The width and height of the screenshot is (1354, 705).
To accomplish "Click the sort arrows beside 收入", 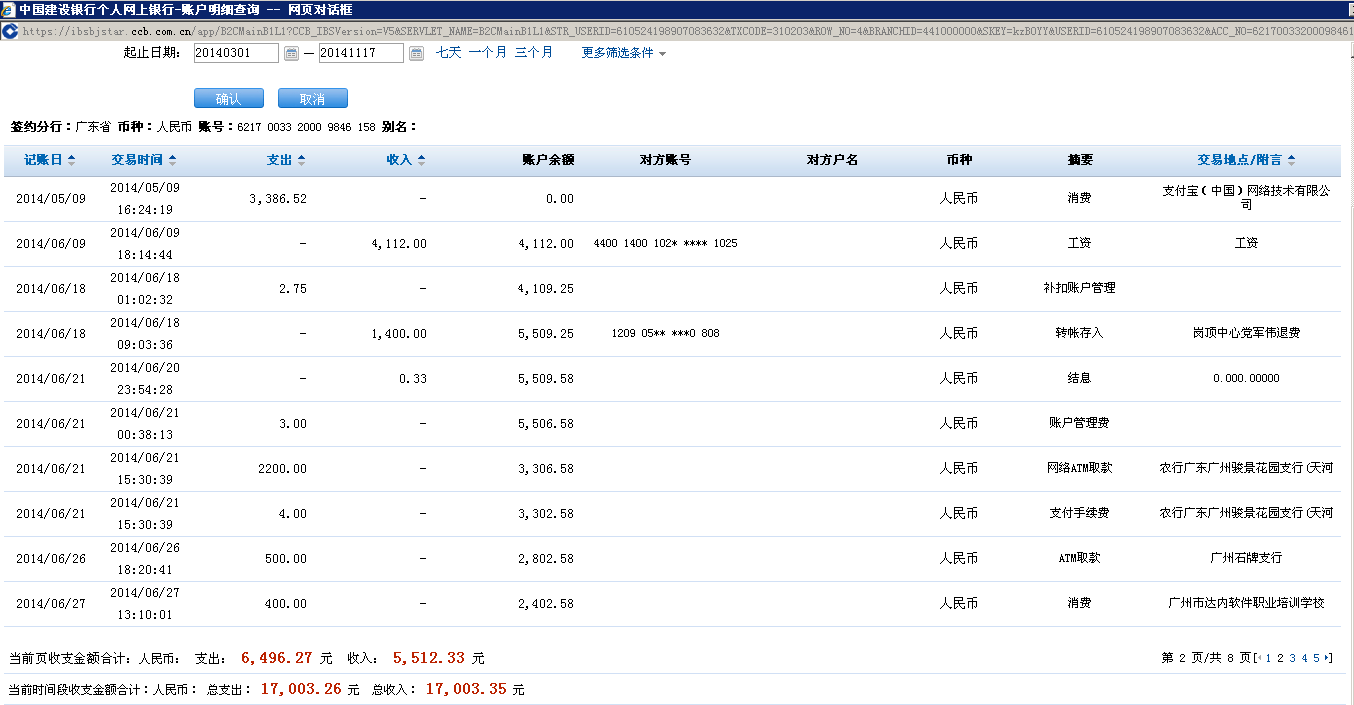I will pos(422,160).
